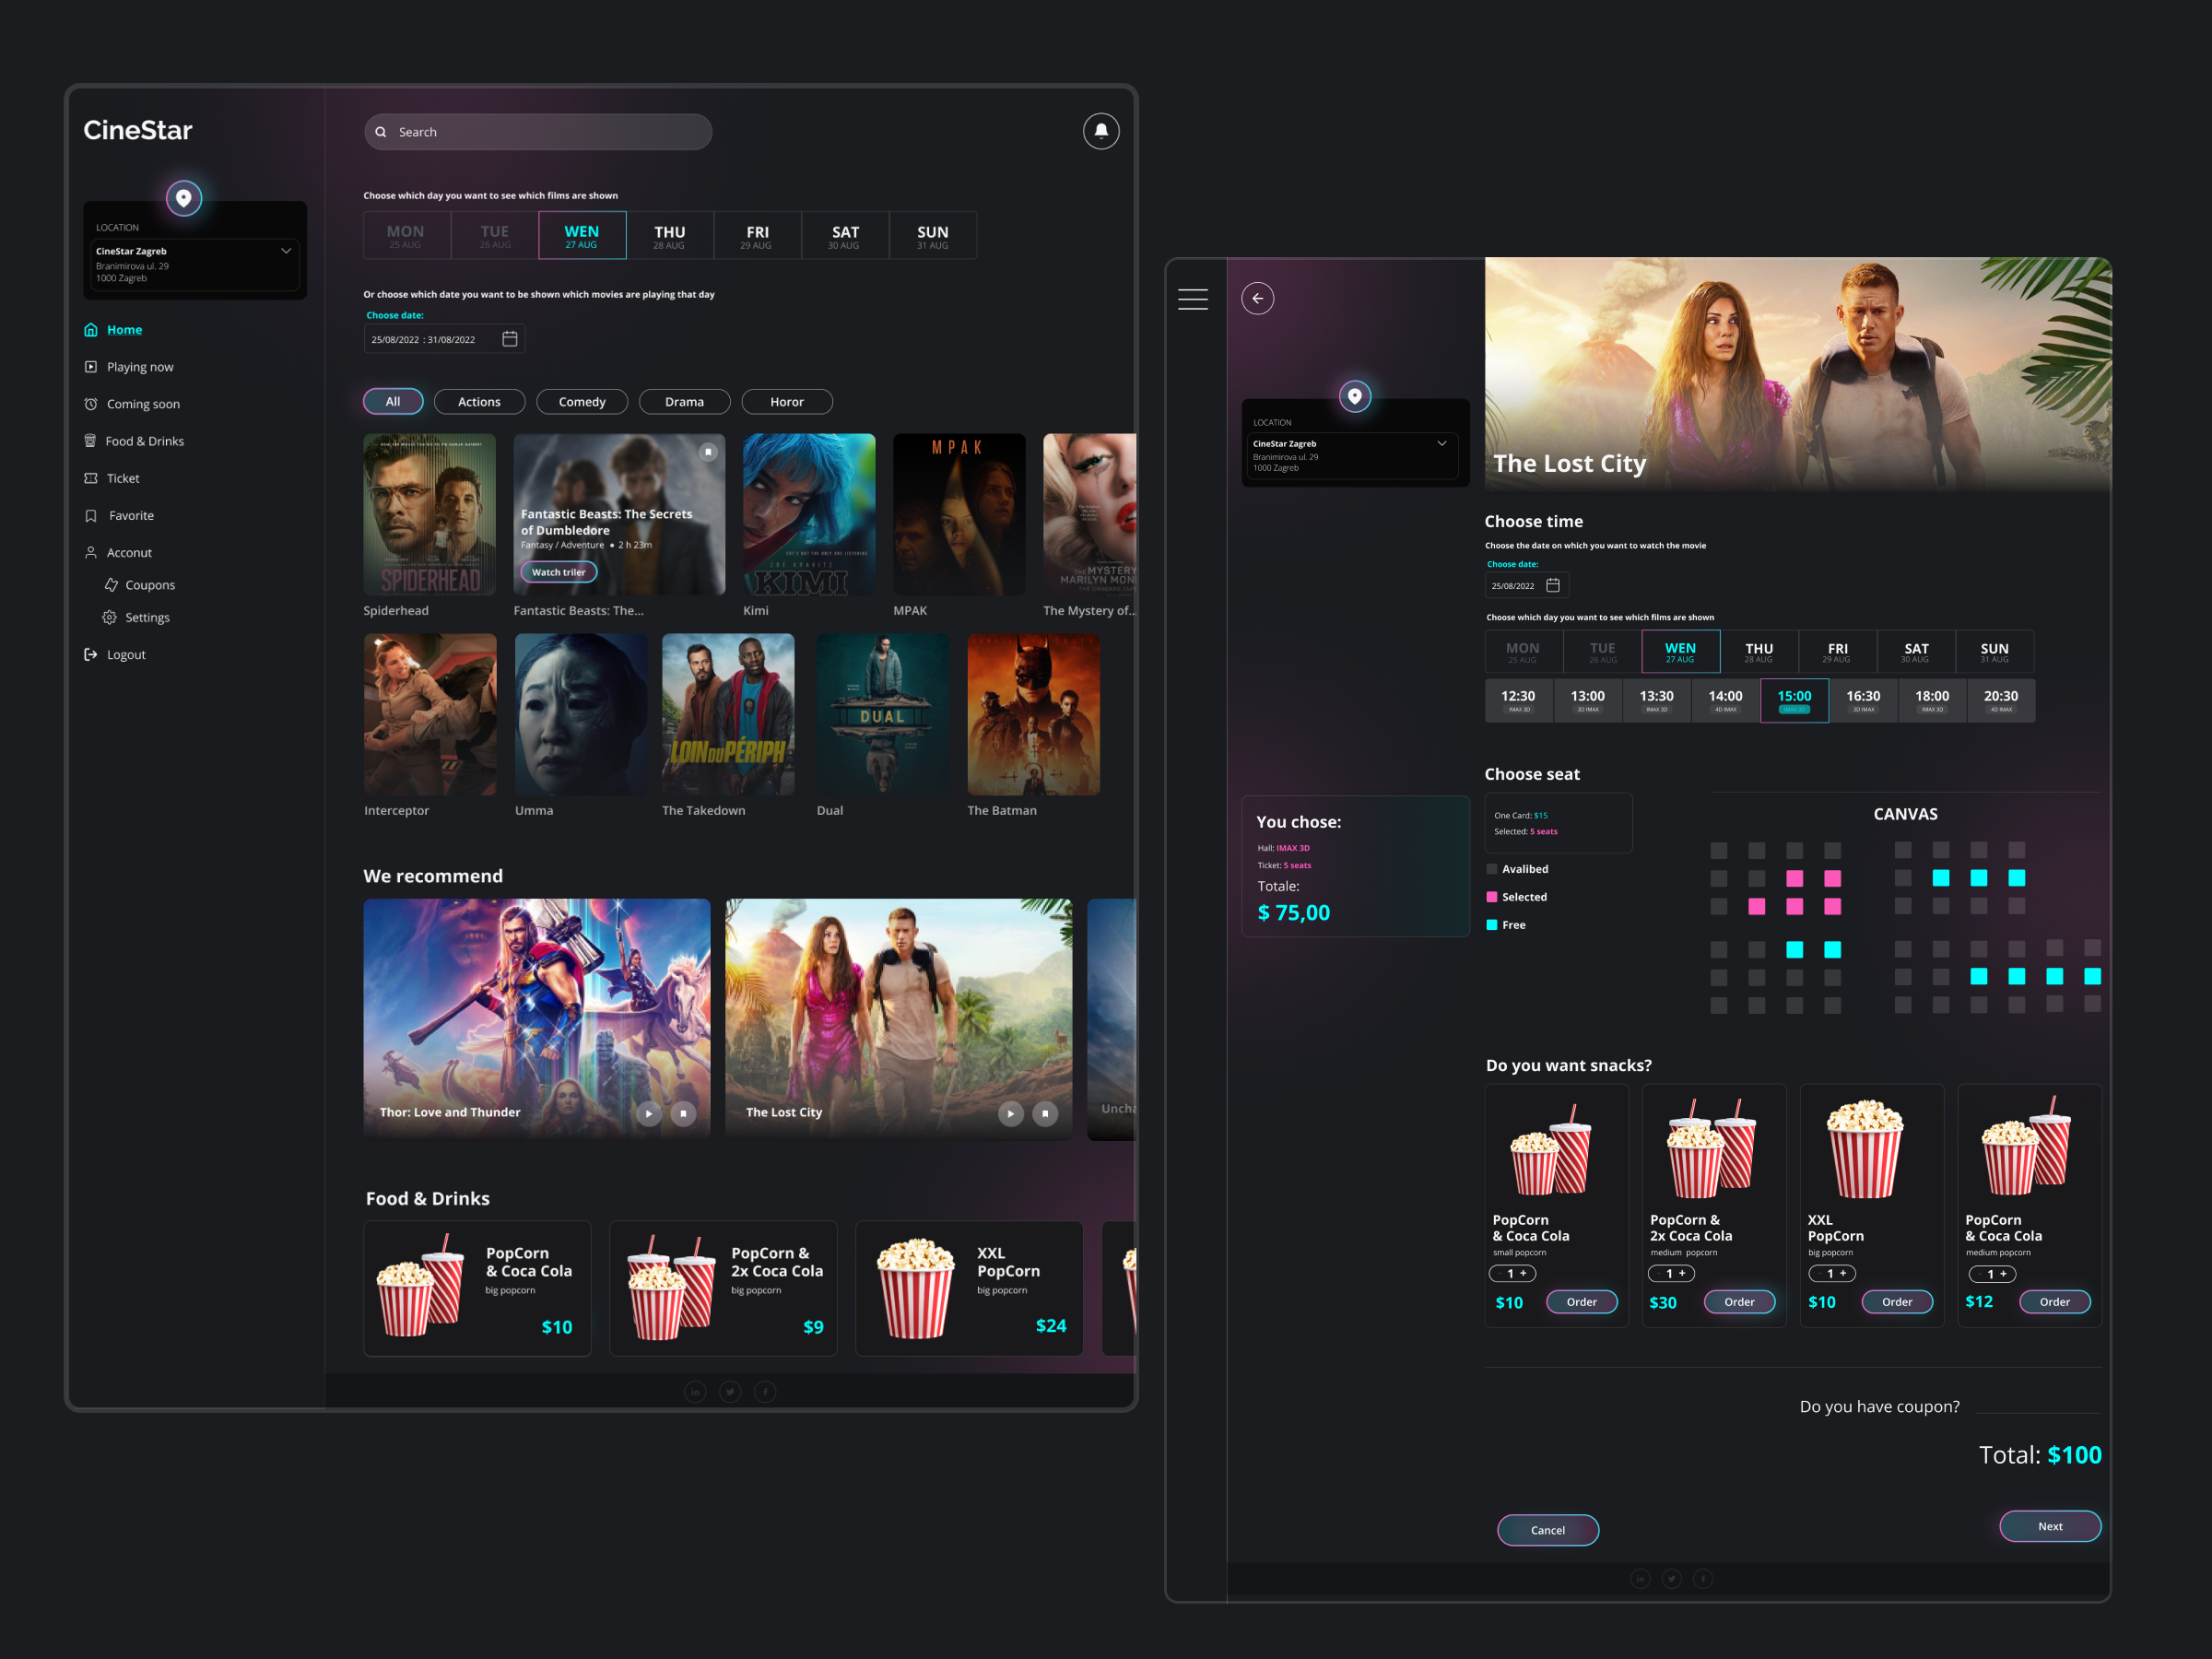Click the calendar icon beside 25/08/2022 : 31/08/2022

pyautogui.click(x=509, y=339)
